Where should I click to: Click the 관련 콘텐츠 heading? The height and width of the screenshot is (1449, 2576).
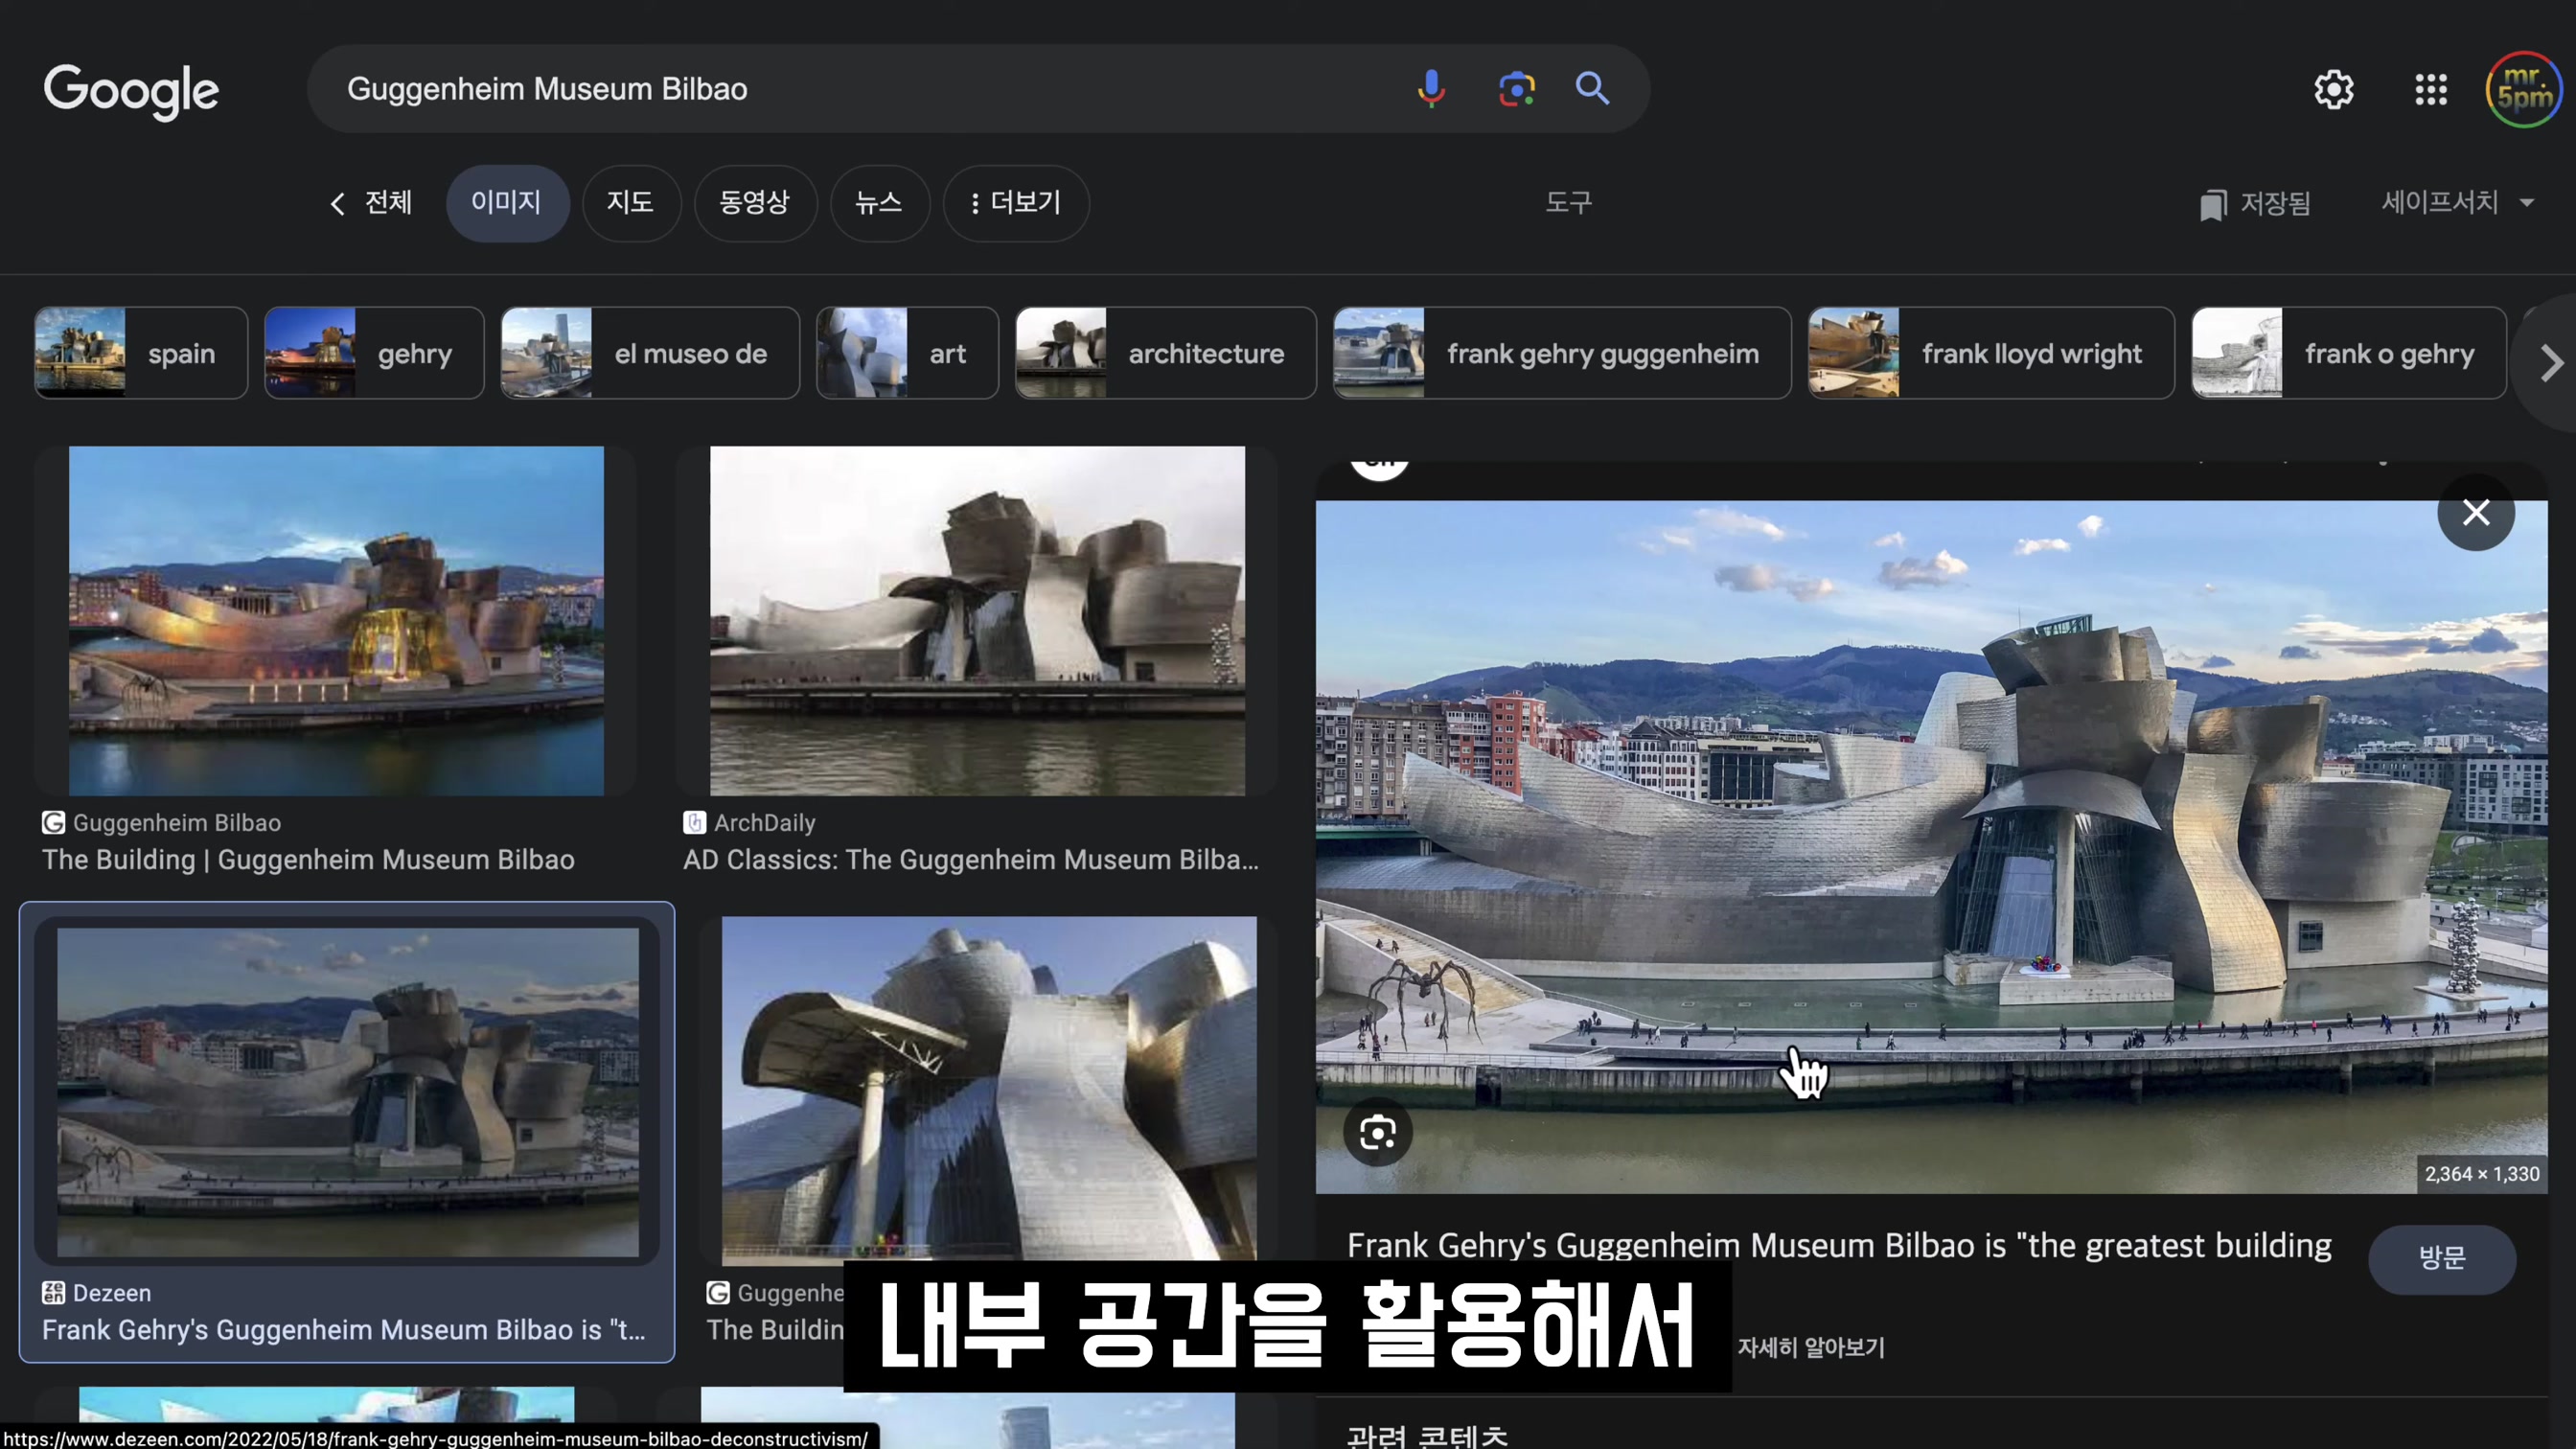(x=1427, y=1437)
